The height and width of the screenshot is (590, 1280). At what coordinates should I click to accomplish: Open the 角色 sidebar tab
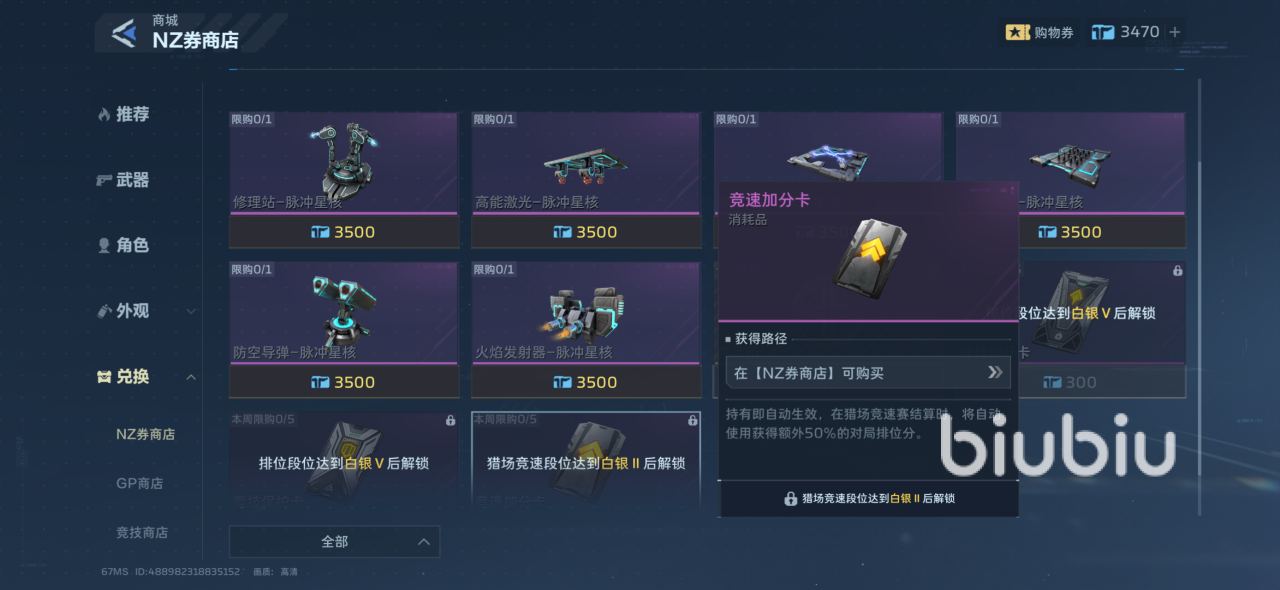tap(123, 245)
